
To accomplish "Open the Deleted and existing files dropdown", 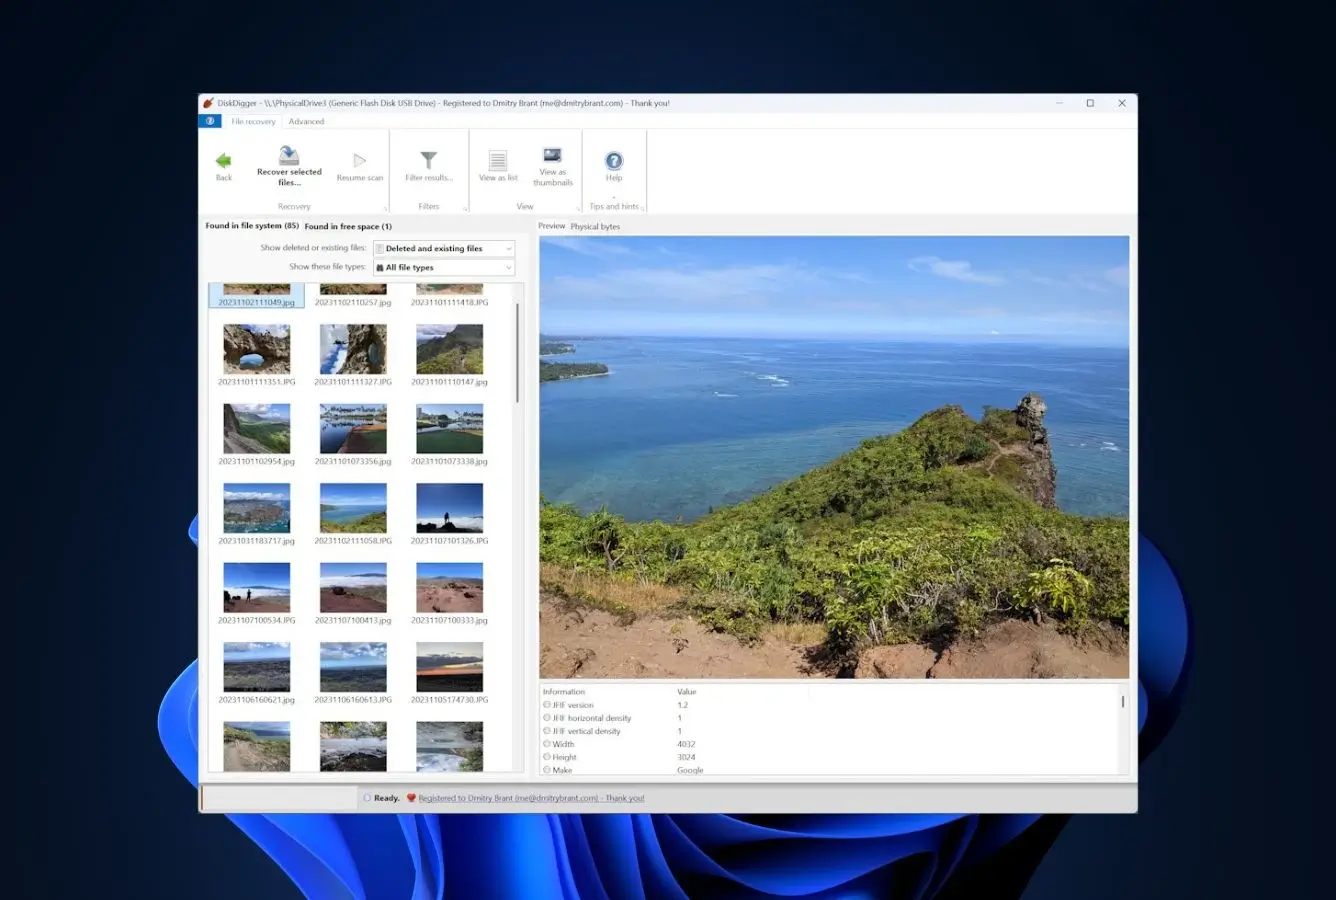I will [444, 248].
